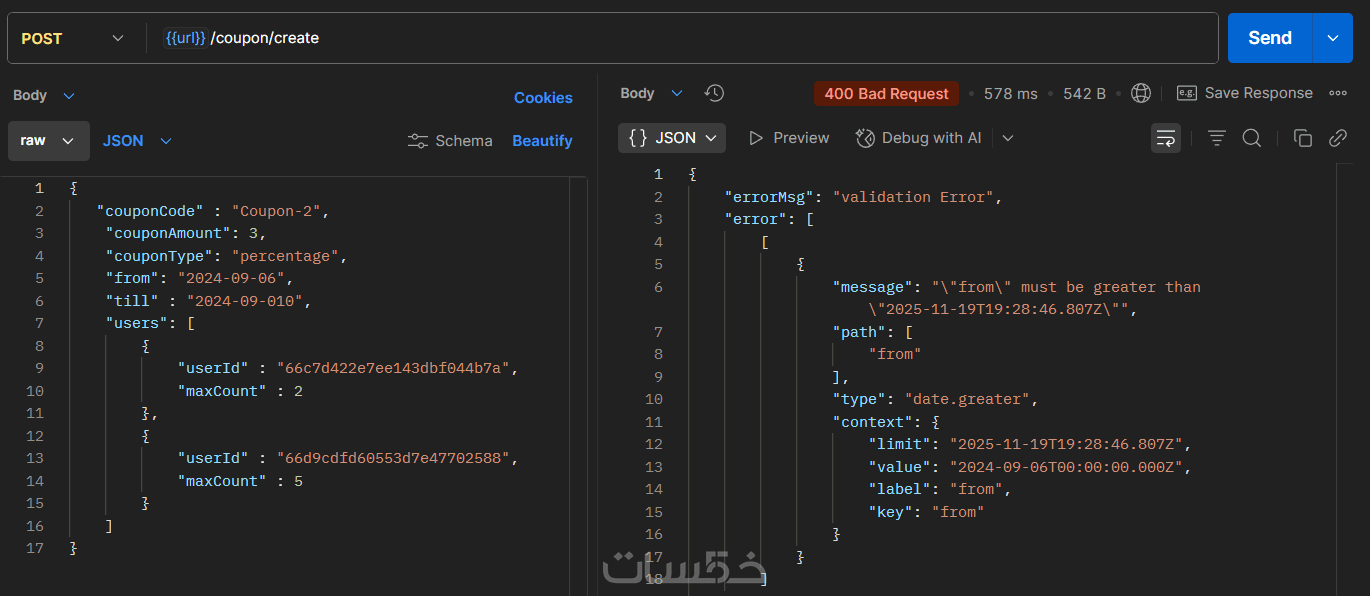Copy the response to clipboard

pos(1302,138)
